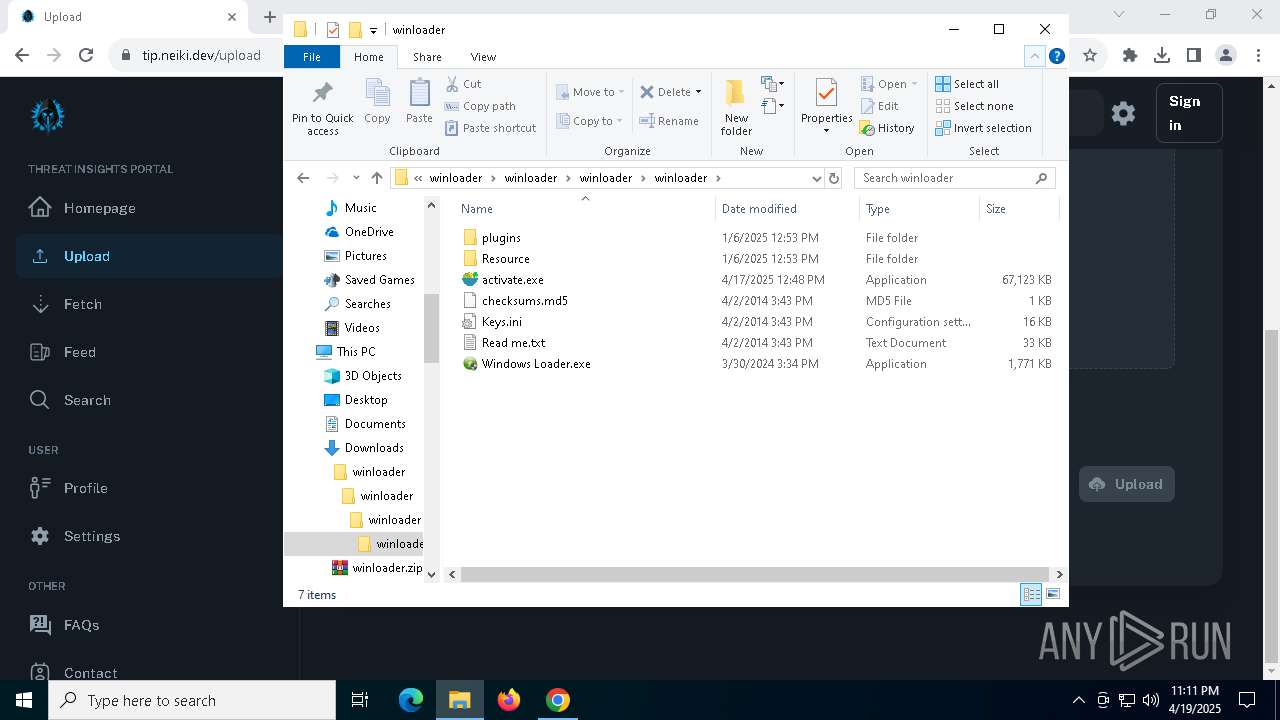This screenshot has height=720, width=1280.
Task: Open Explorer Help question-mark icon
Action: [x=1056, y=56]
